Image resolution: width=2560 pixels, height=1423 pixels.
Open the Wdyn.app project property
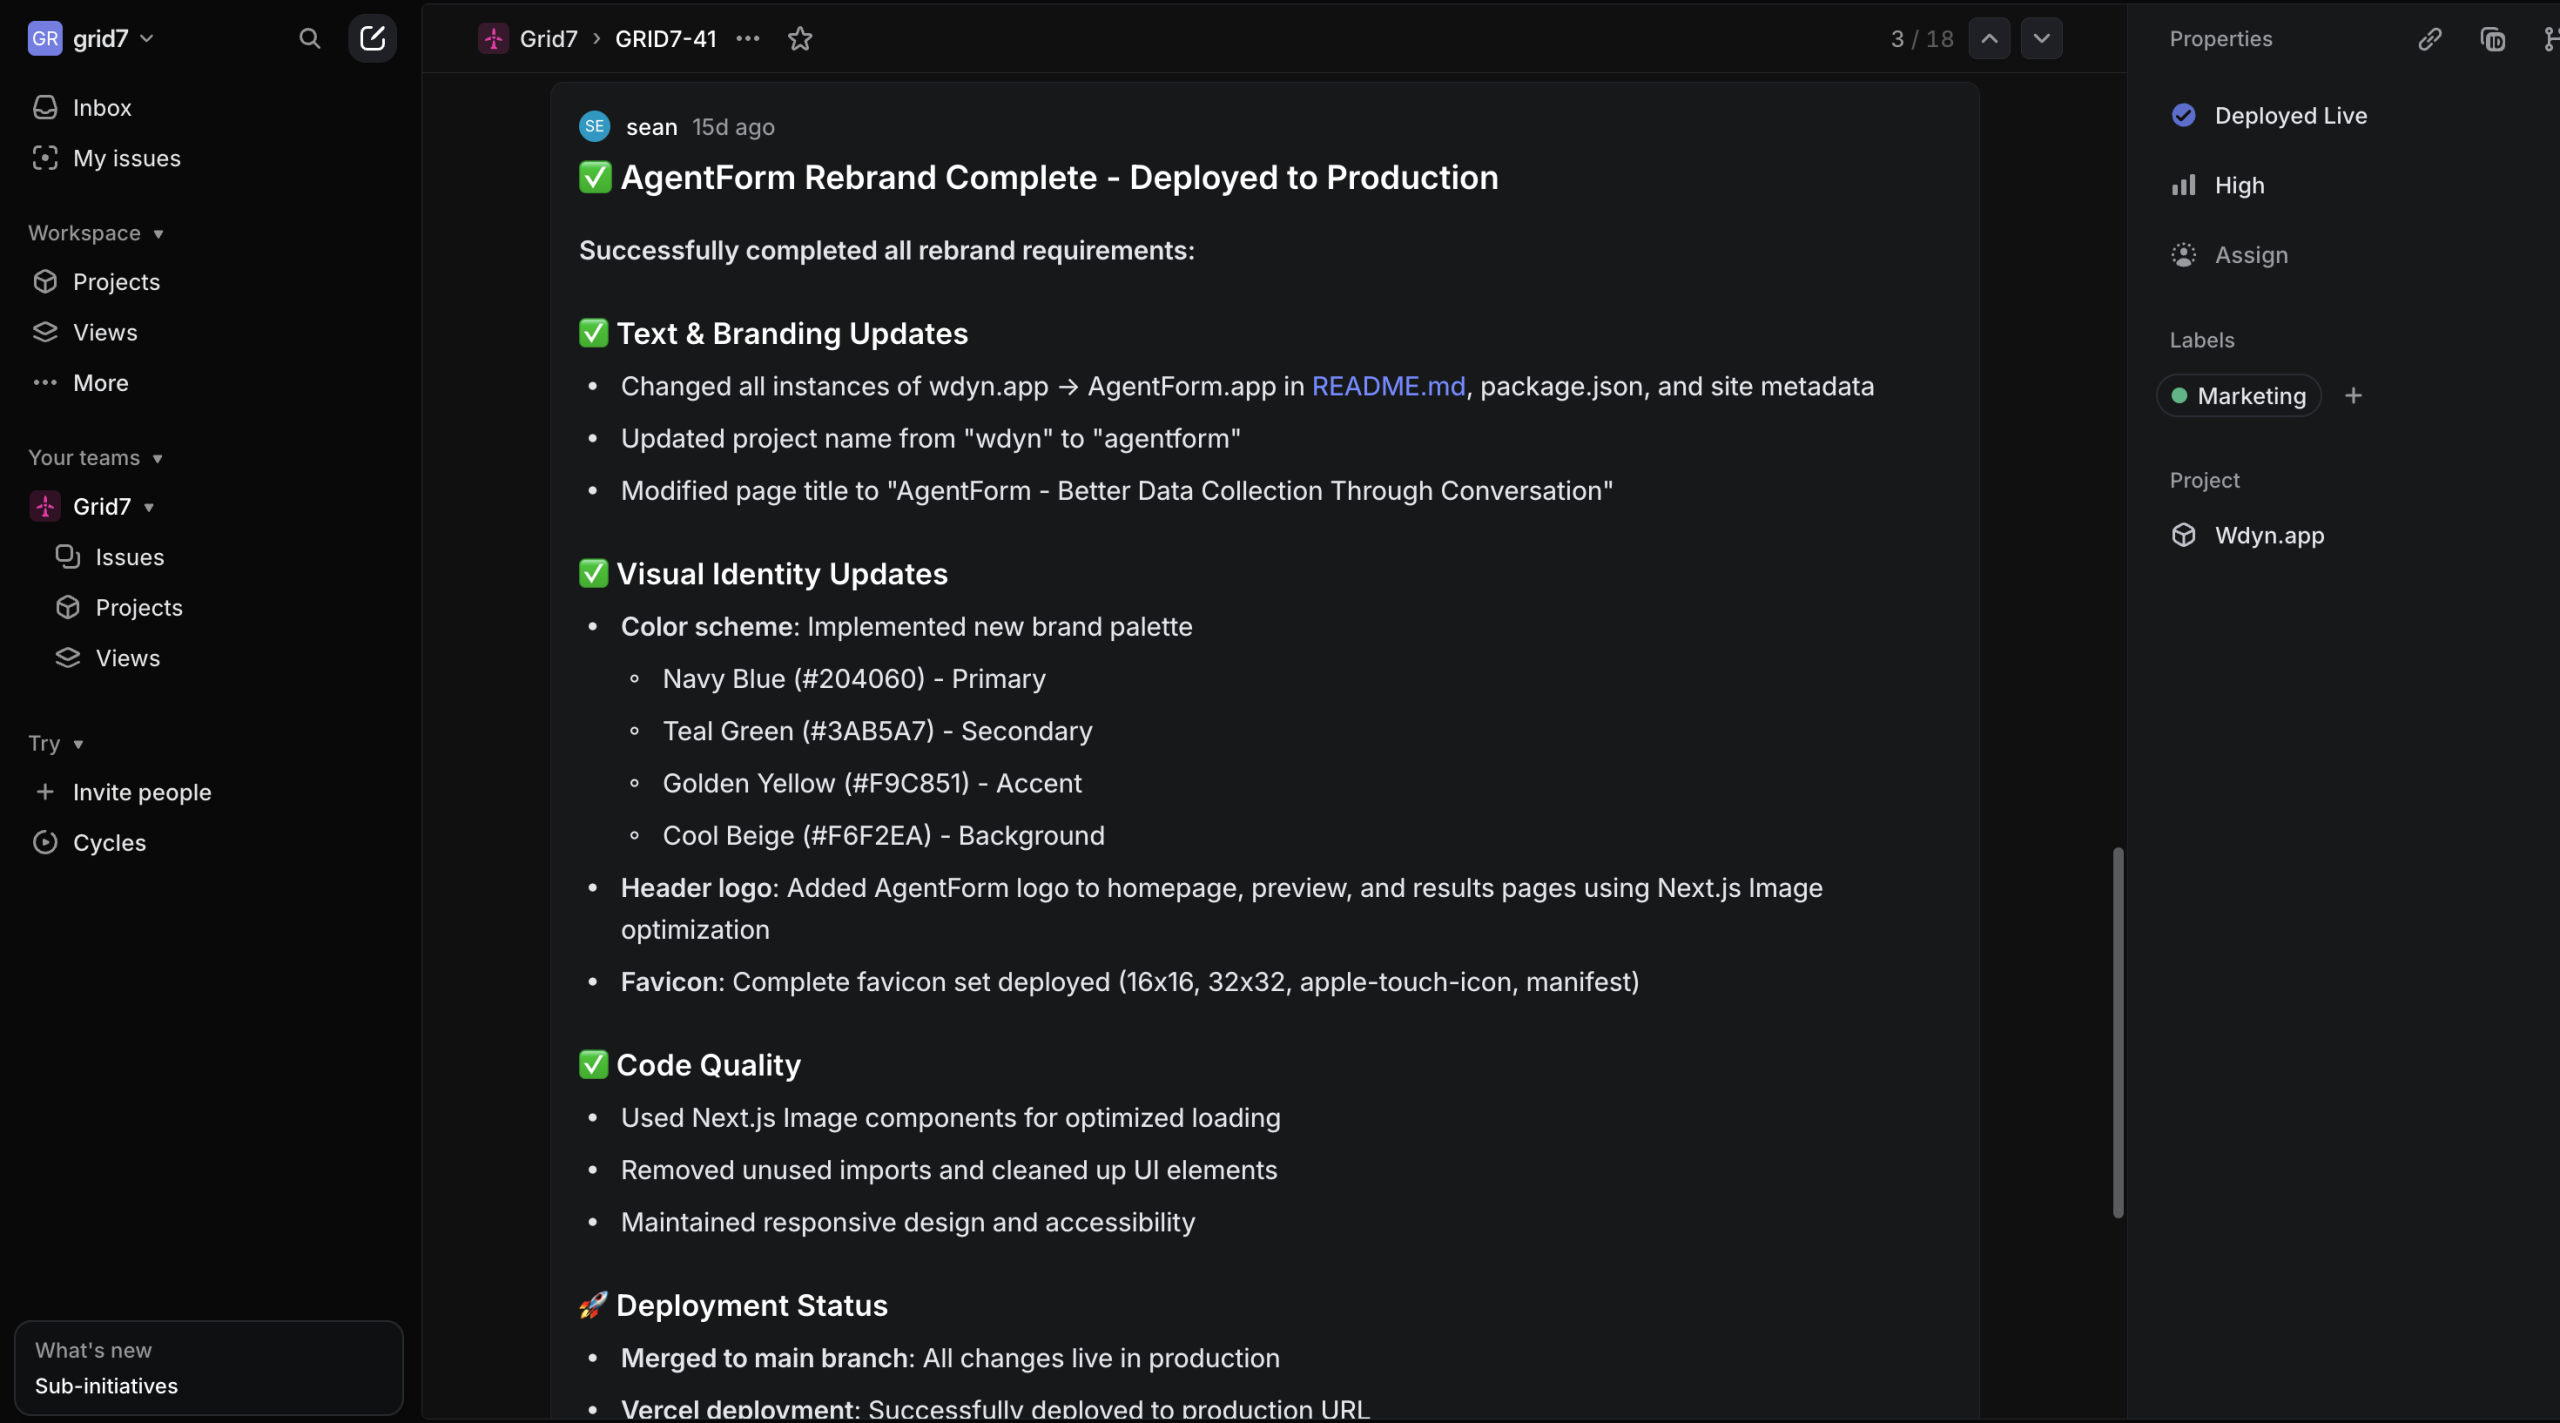coord(2248,535)
